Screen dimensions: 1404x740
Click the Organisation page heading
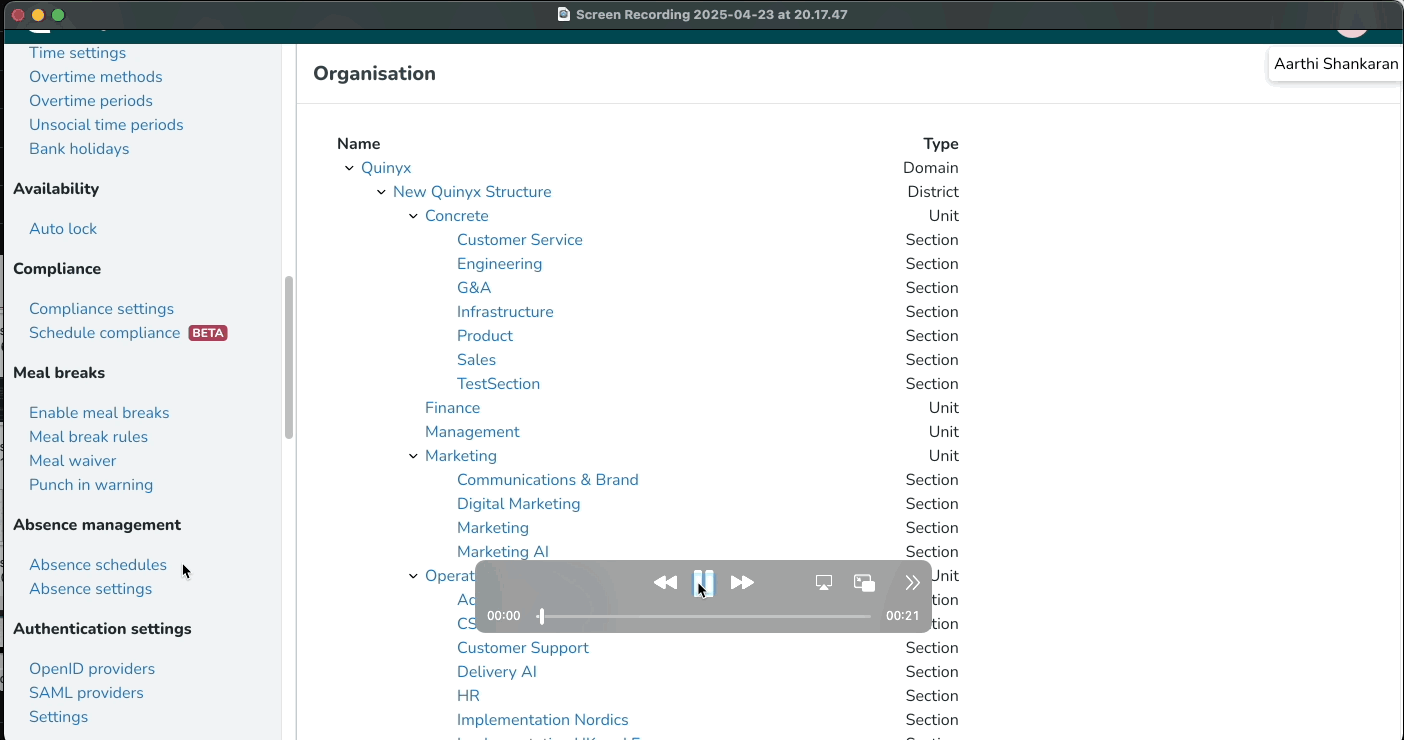[375, 74]
